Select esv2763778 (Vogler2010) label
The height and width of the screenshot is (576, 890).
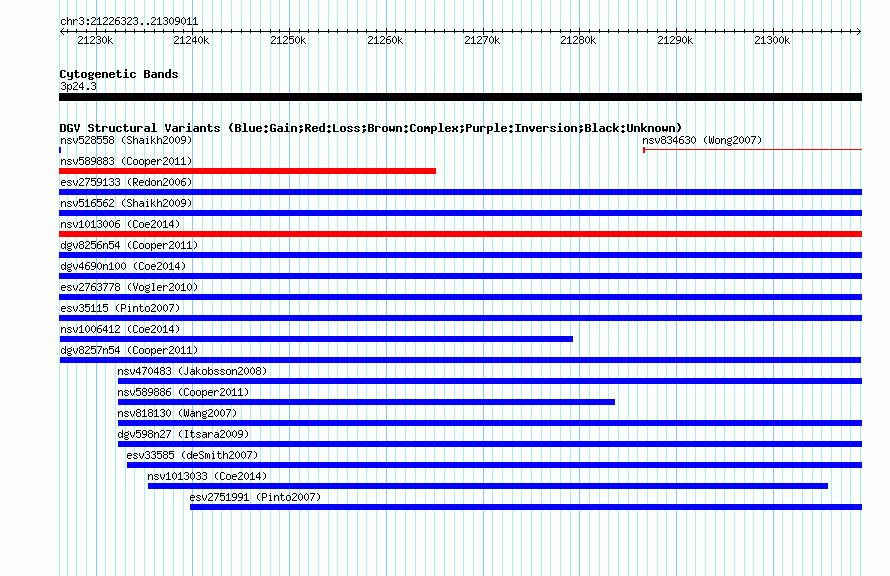point(129,287)
